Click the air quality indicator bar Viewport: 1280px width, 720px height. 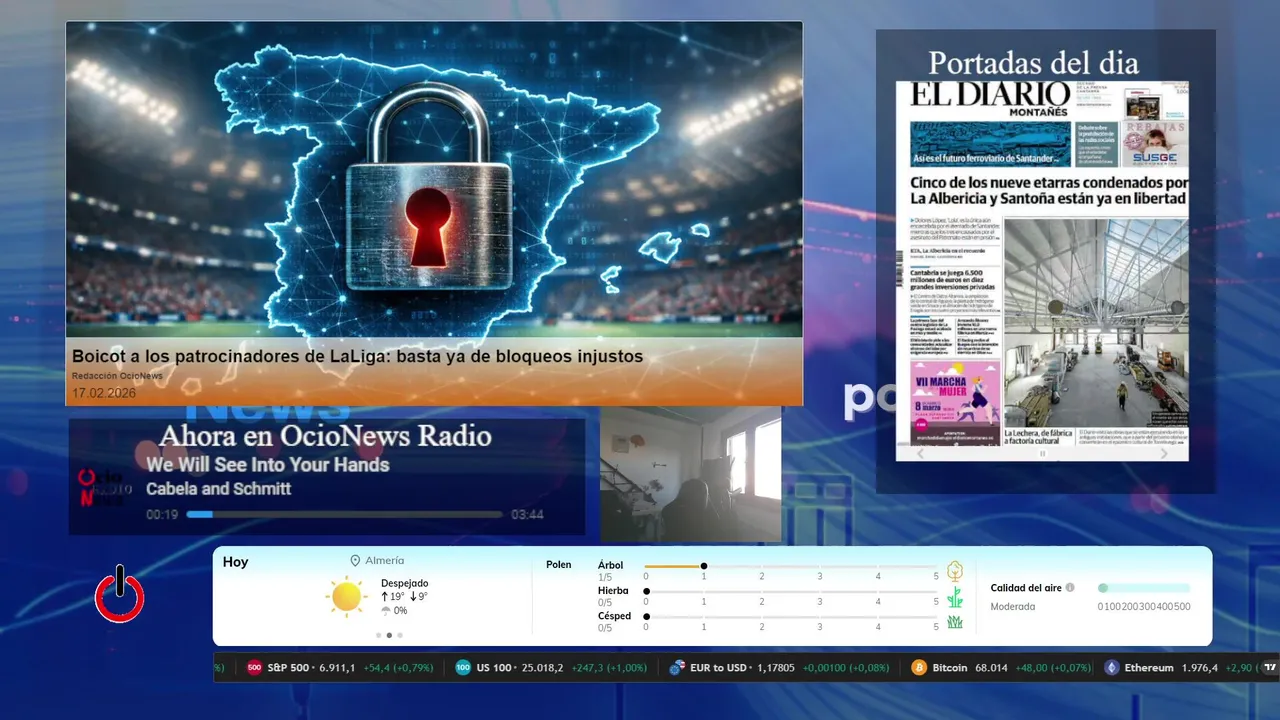(x=1144, y=588)
